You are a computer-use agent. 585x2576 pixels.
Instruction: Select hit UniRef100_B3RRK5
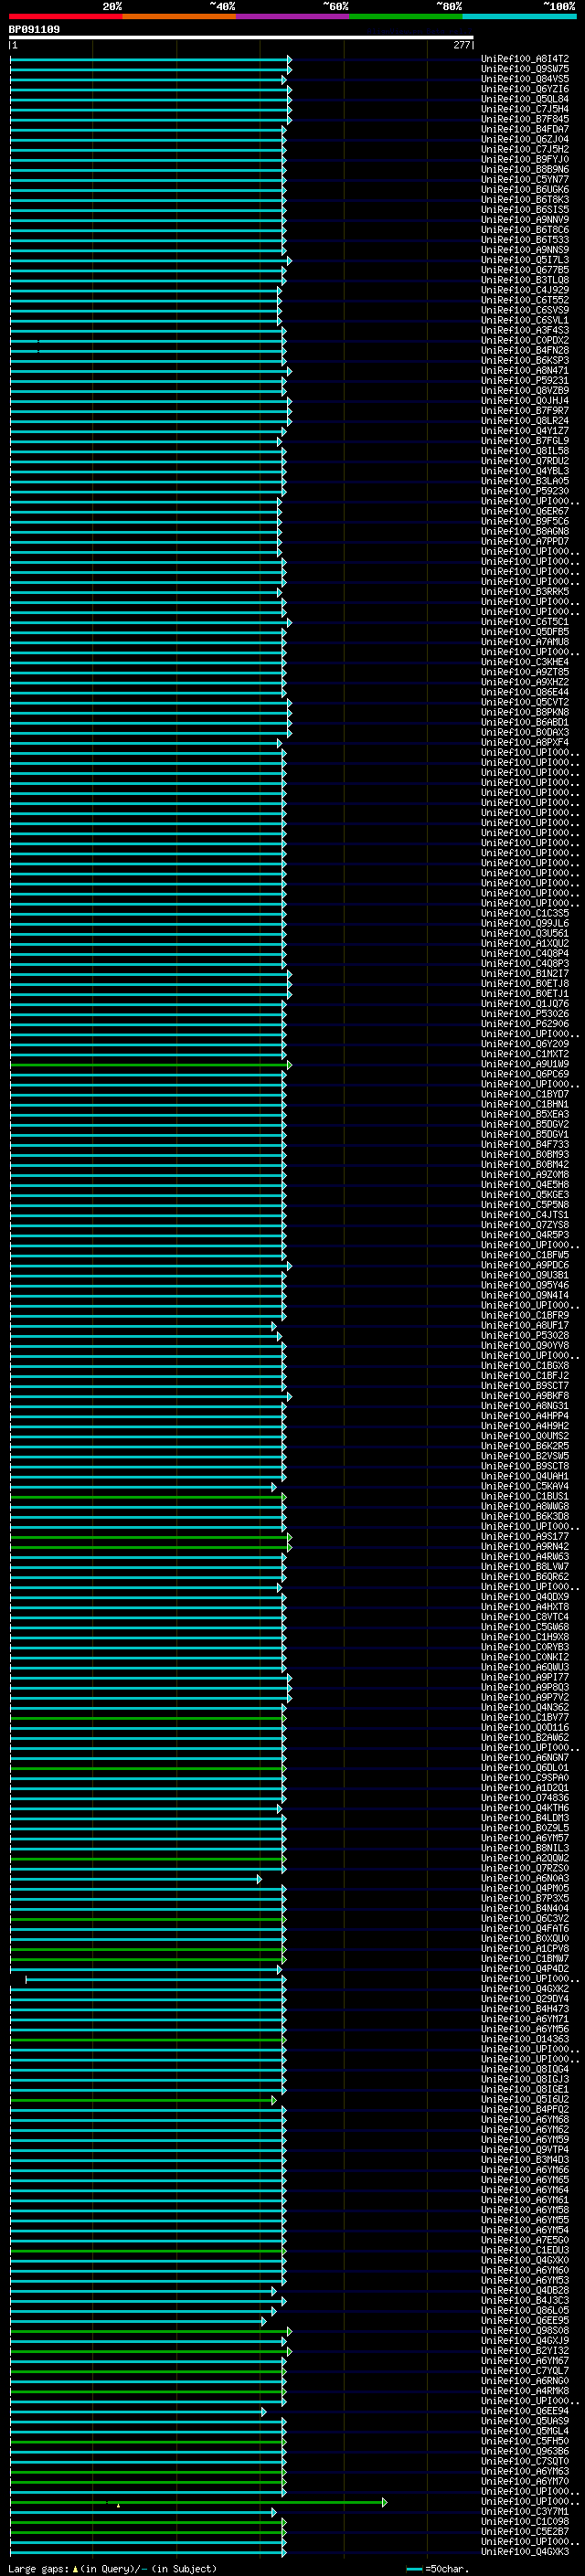tap(525, 592)
